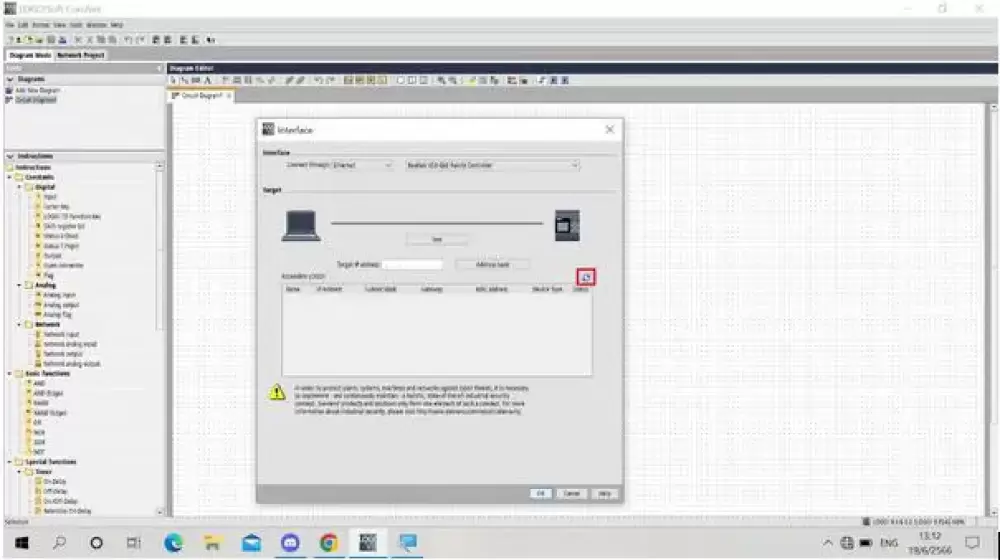Click Add New Diagram in the Diagrams panel
The height and width of the screenshot is (560, 1000).
click(36, 91)
